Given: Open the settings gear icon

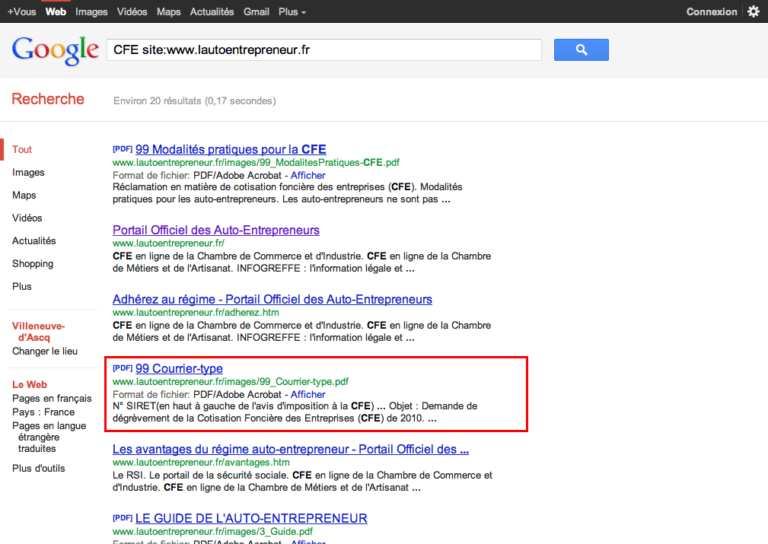Looking at the screenshot, I should 753,11.
